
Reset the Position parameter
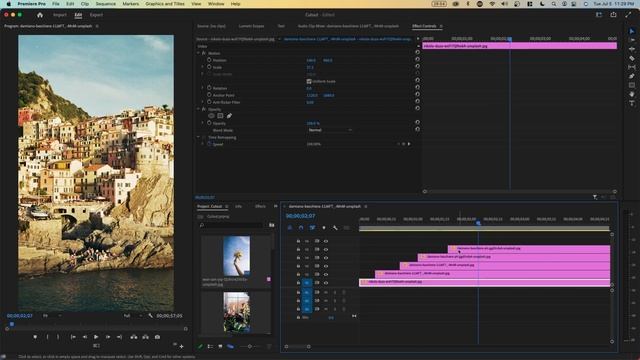tap(417, 60)
